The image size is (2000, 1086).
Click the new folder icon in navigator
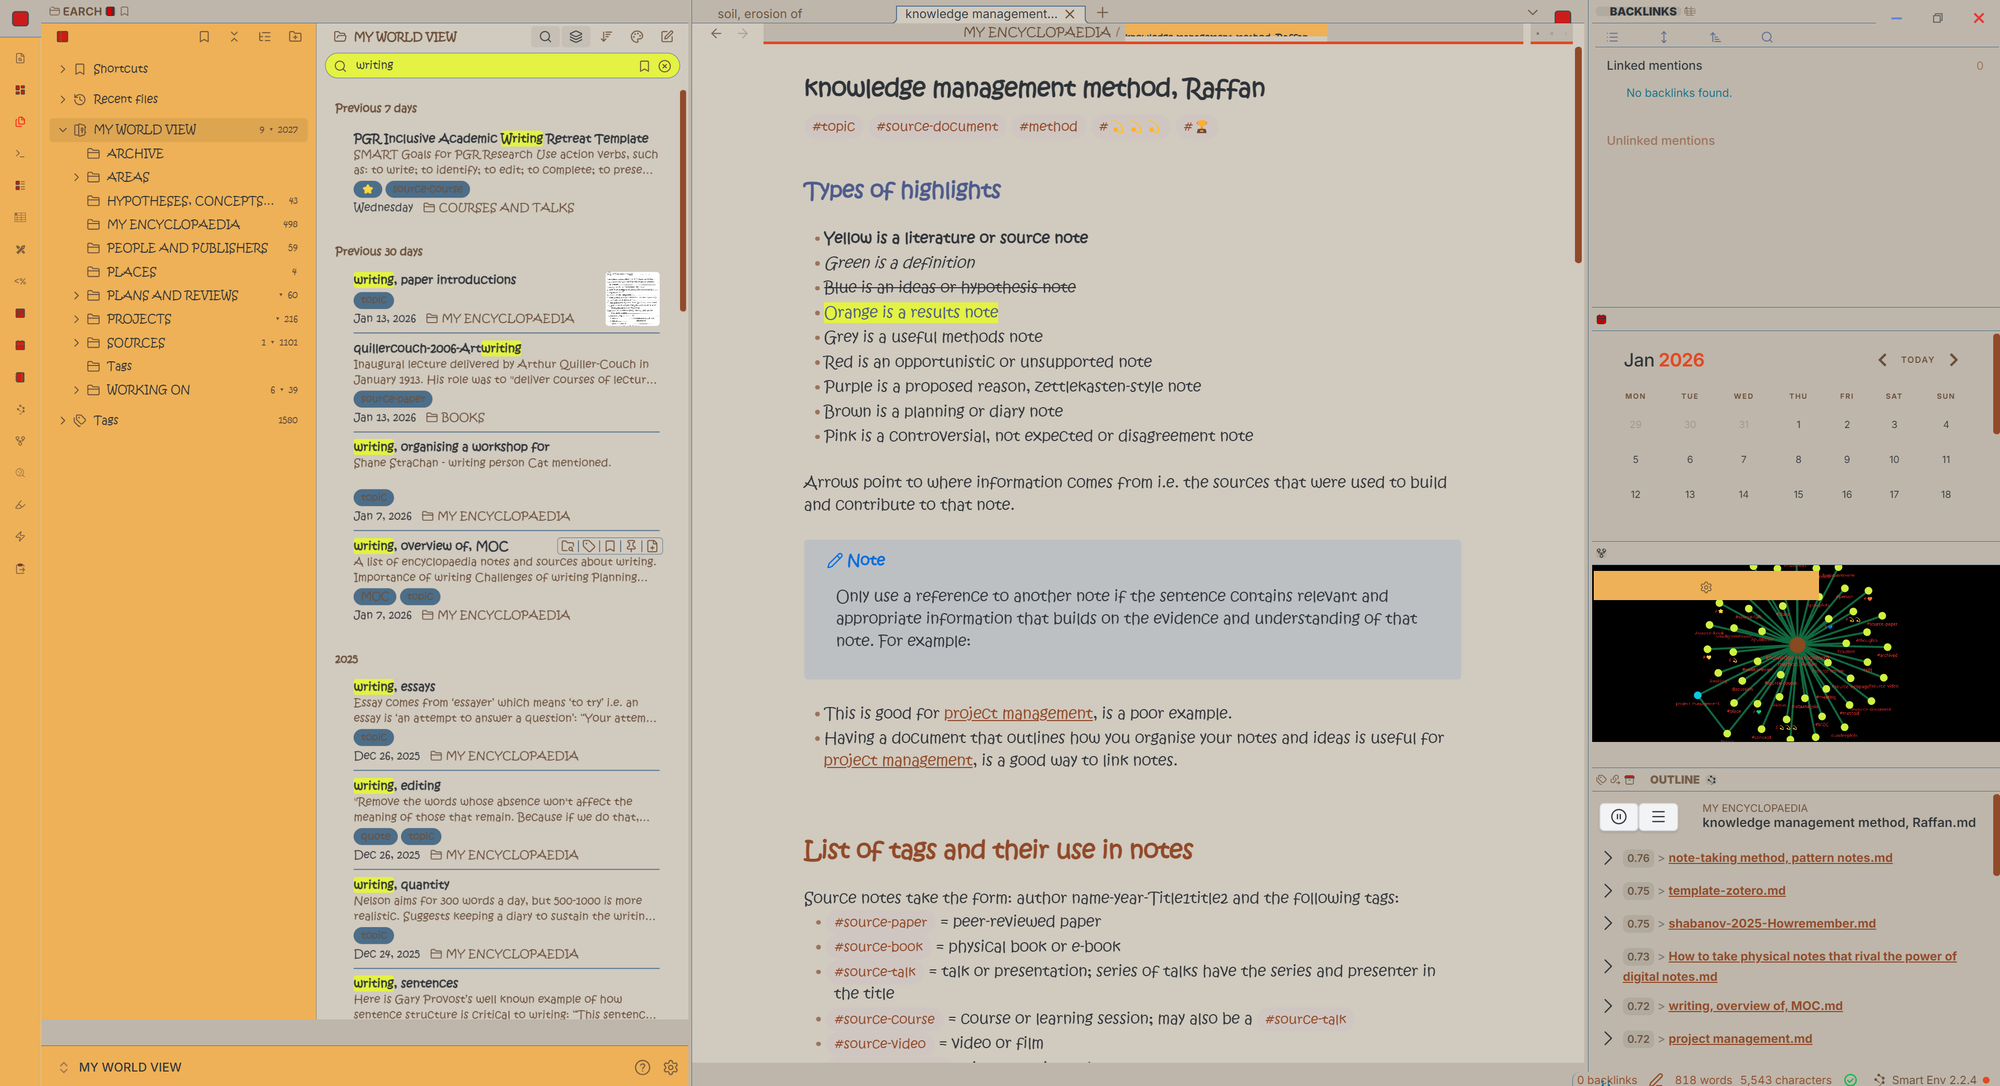tap(295, 37)
